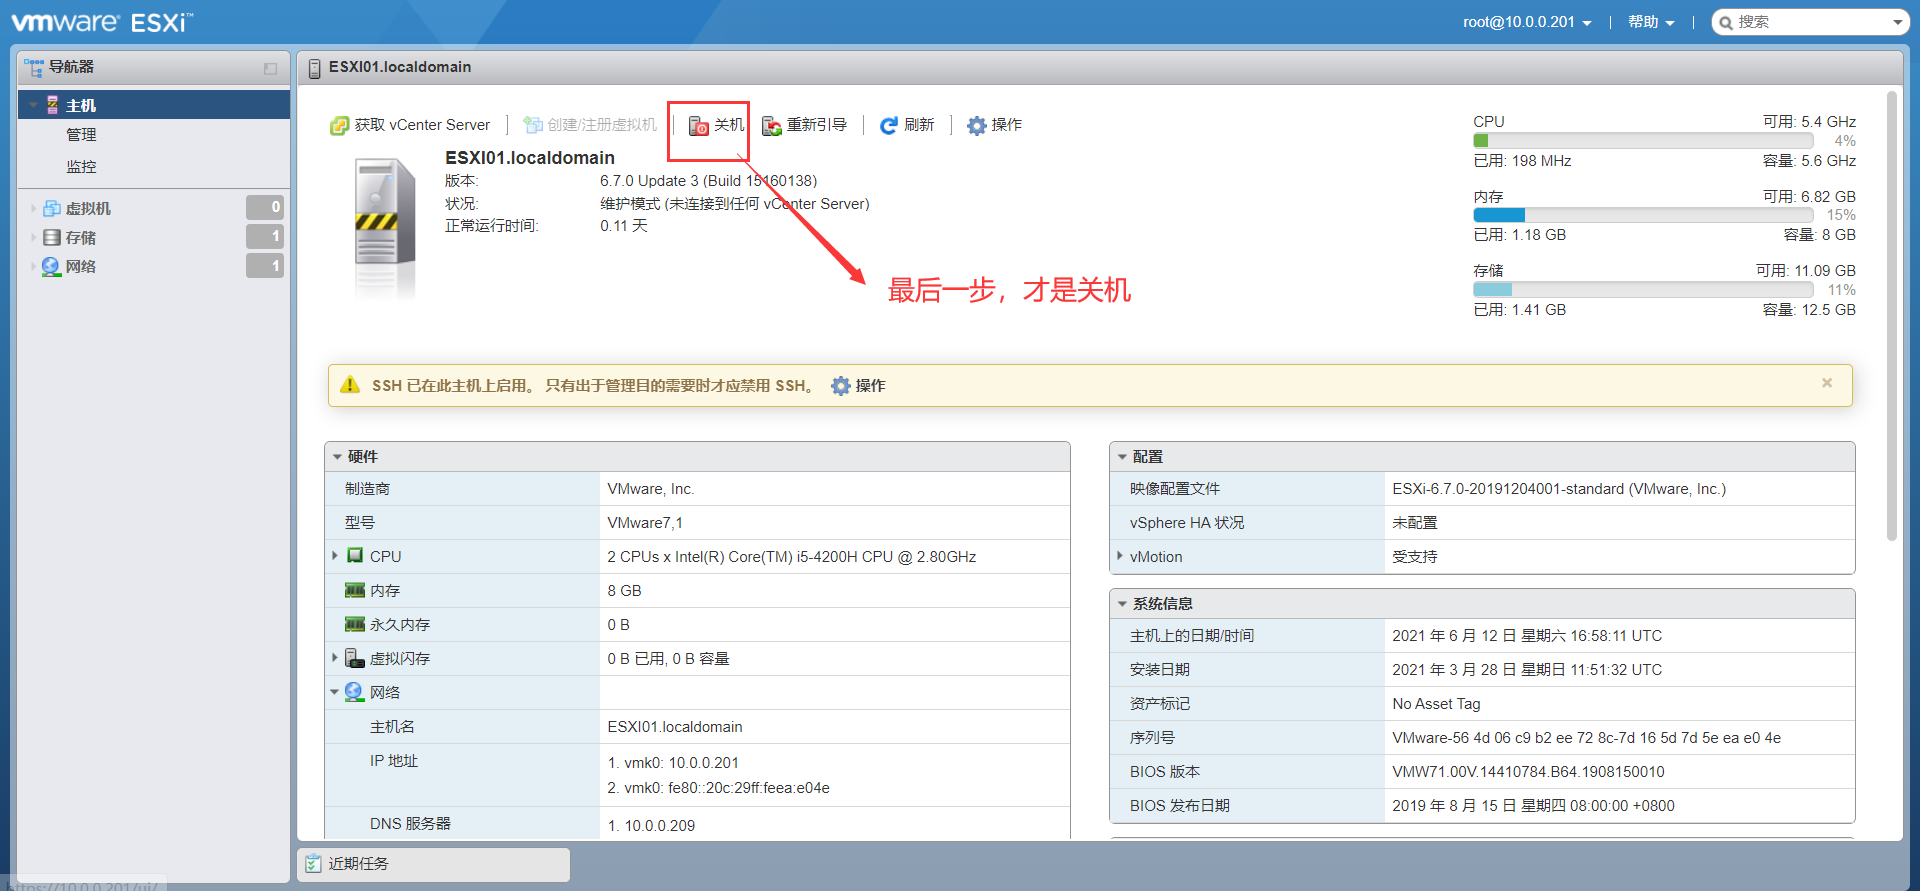Select the image profile ESXi-6.7.0 value
The height and width of the screenshot is (891, 1920).
pyautogui.click(x=1559, y=489)
